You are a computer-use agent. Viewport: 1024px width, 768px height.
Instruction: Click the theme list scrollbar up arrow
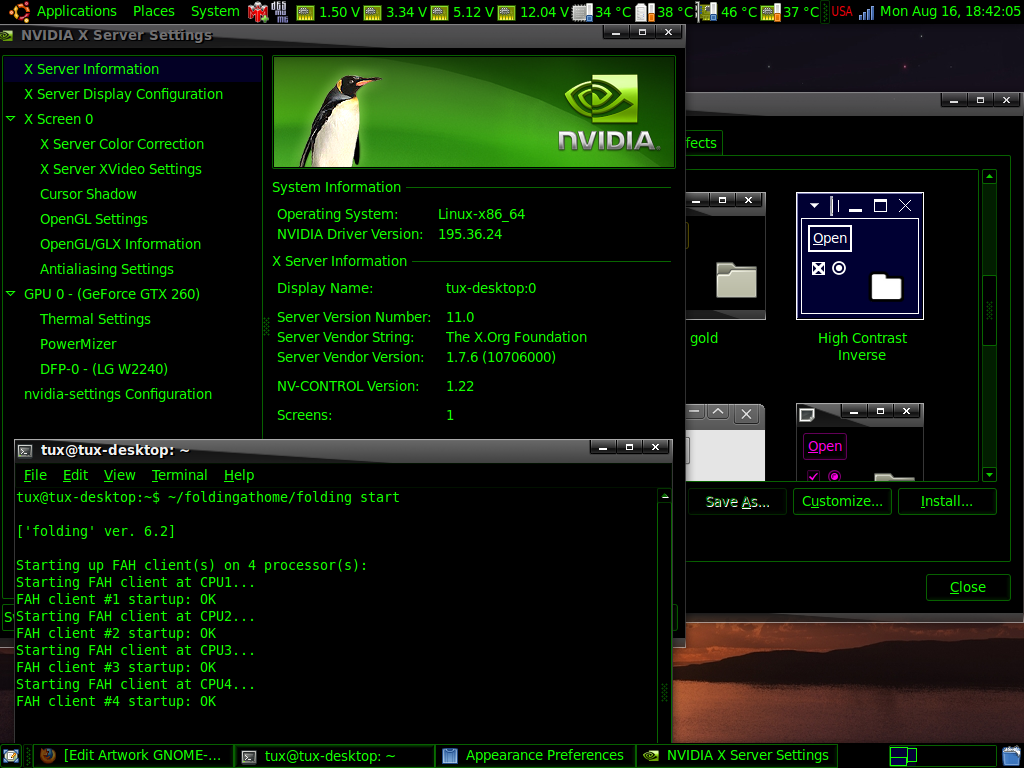pyautogui.click(x=989, y=176)
